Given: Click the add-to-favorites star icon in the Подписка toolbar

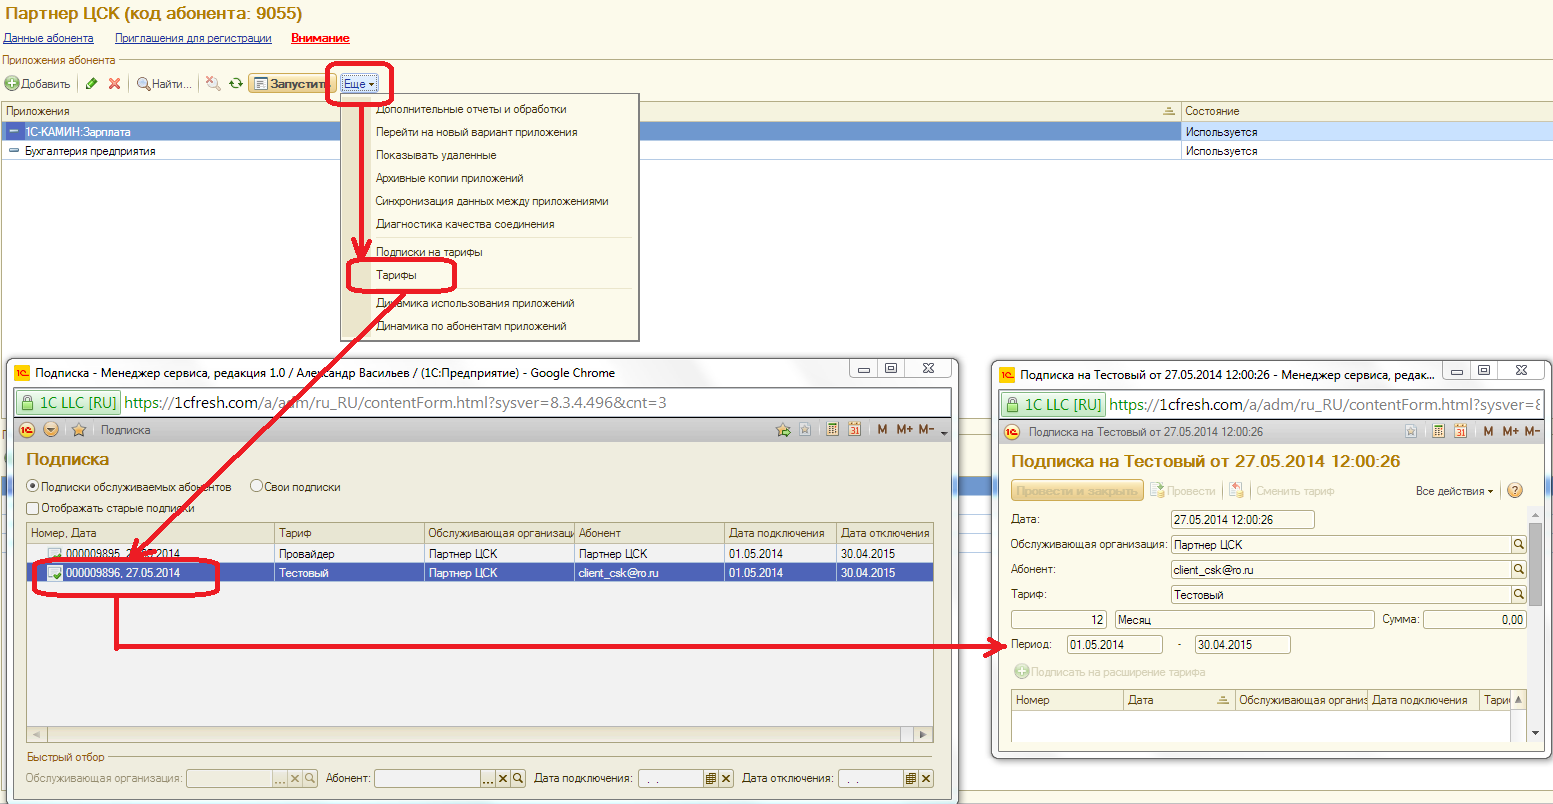Looking at the screenshot, I should [784, 430].
